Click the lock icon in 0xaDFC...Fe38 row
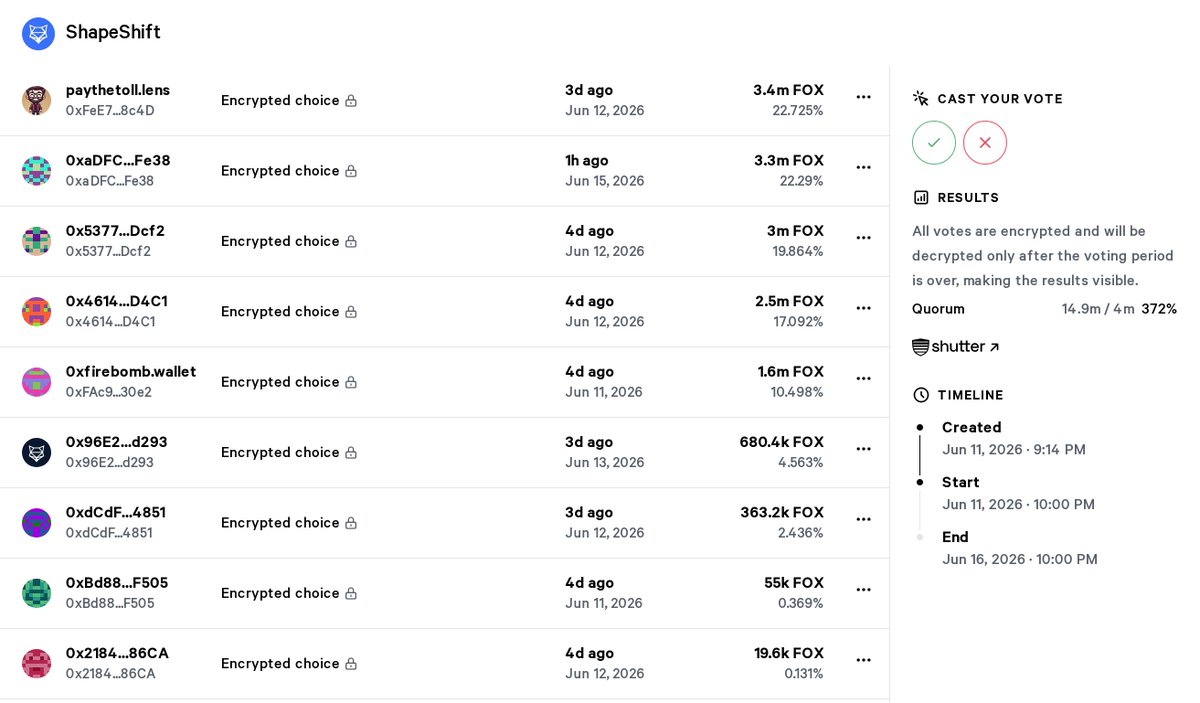The image size is (1200, 703). 351,171
